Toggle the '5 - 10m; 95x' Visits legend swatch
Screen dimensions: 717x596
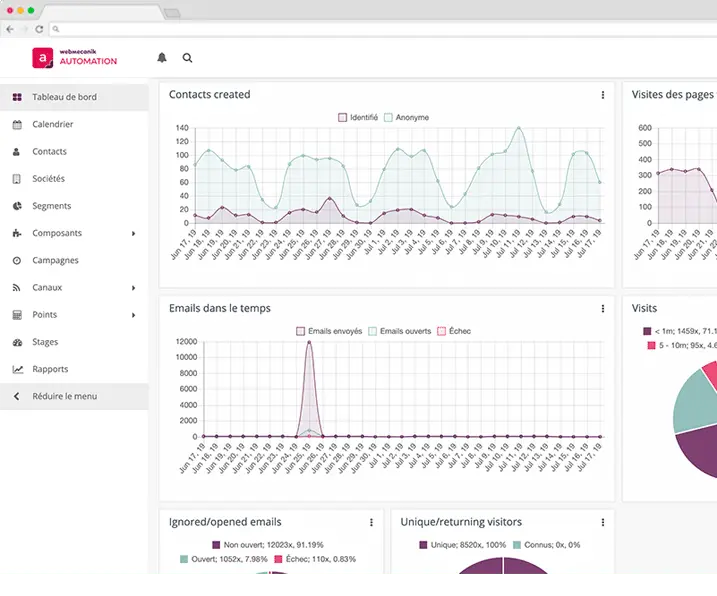click(651, 345)
